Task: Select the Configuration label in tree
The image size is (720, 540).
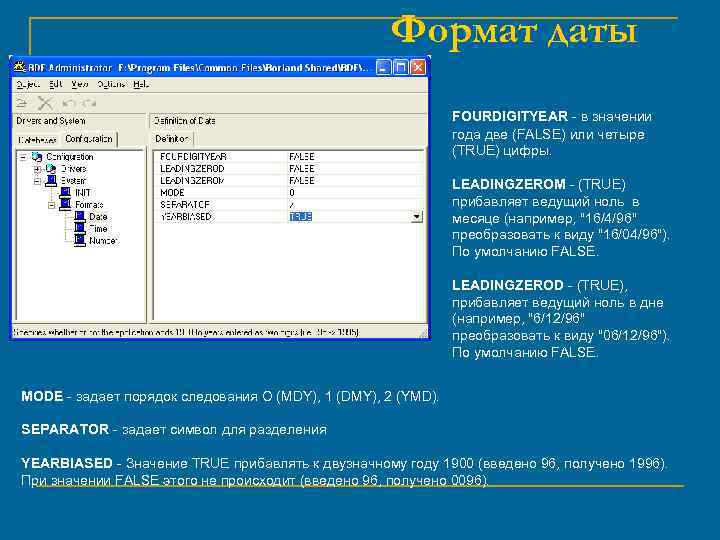Action: [70, 157]
